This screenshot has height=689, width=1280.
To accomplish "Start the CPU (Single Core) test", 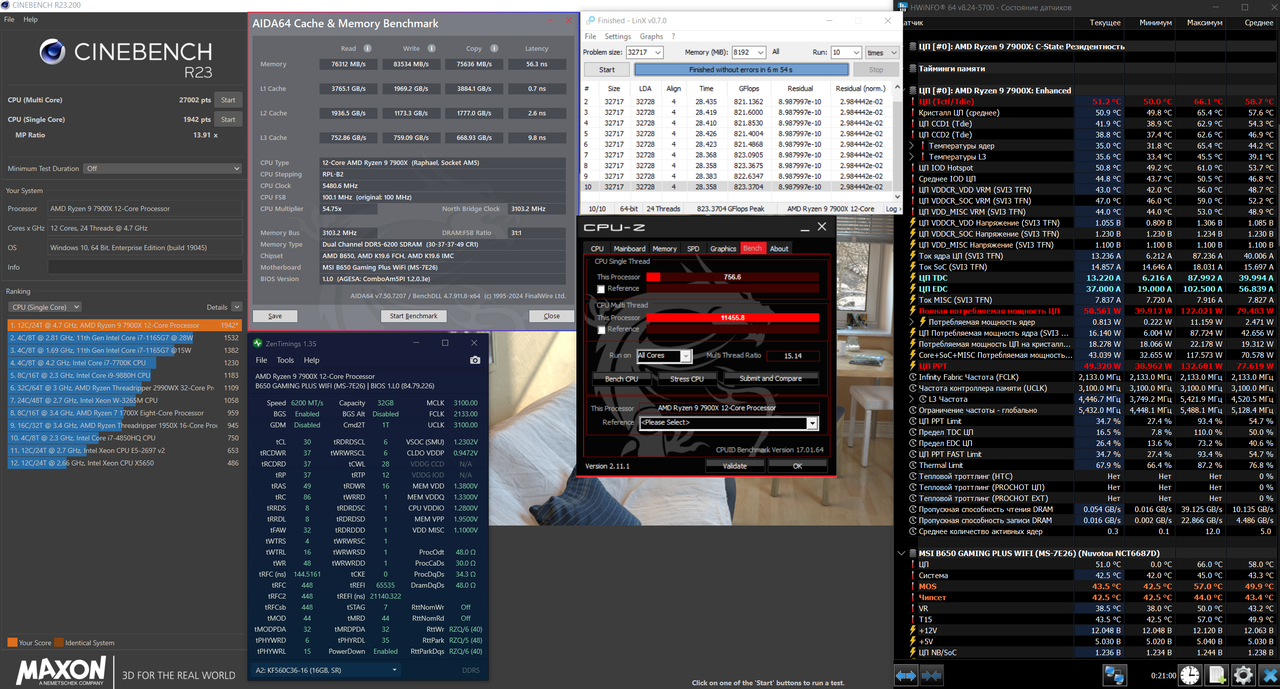I will pyautogui.click(x=228, y=119).
